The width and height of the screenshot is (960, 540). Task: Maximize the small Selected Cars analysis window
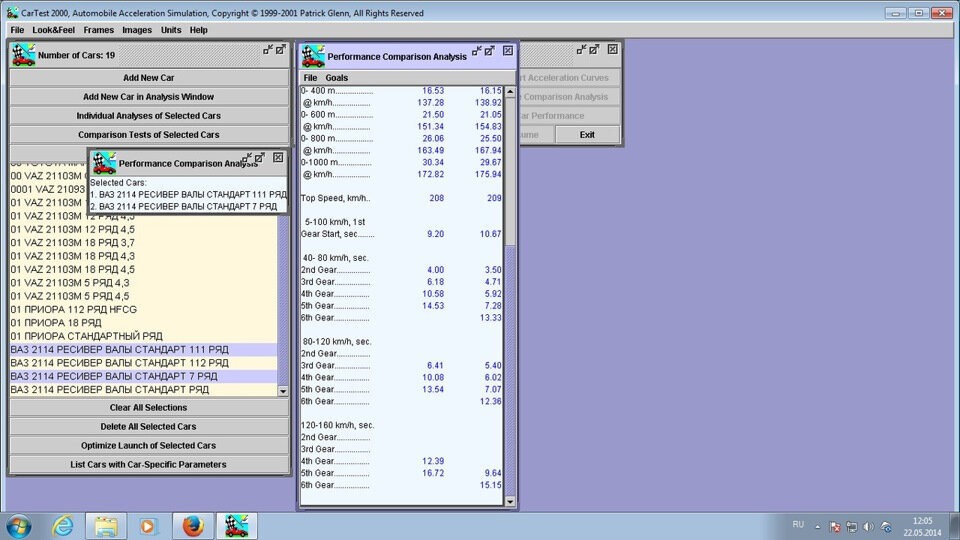pos(260,158)
